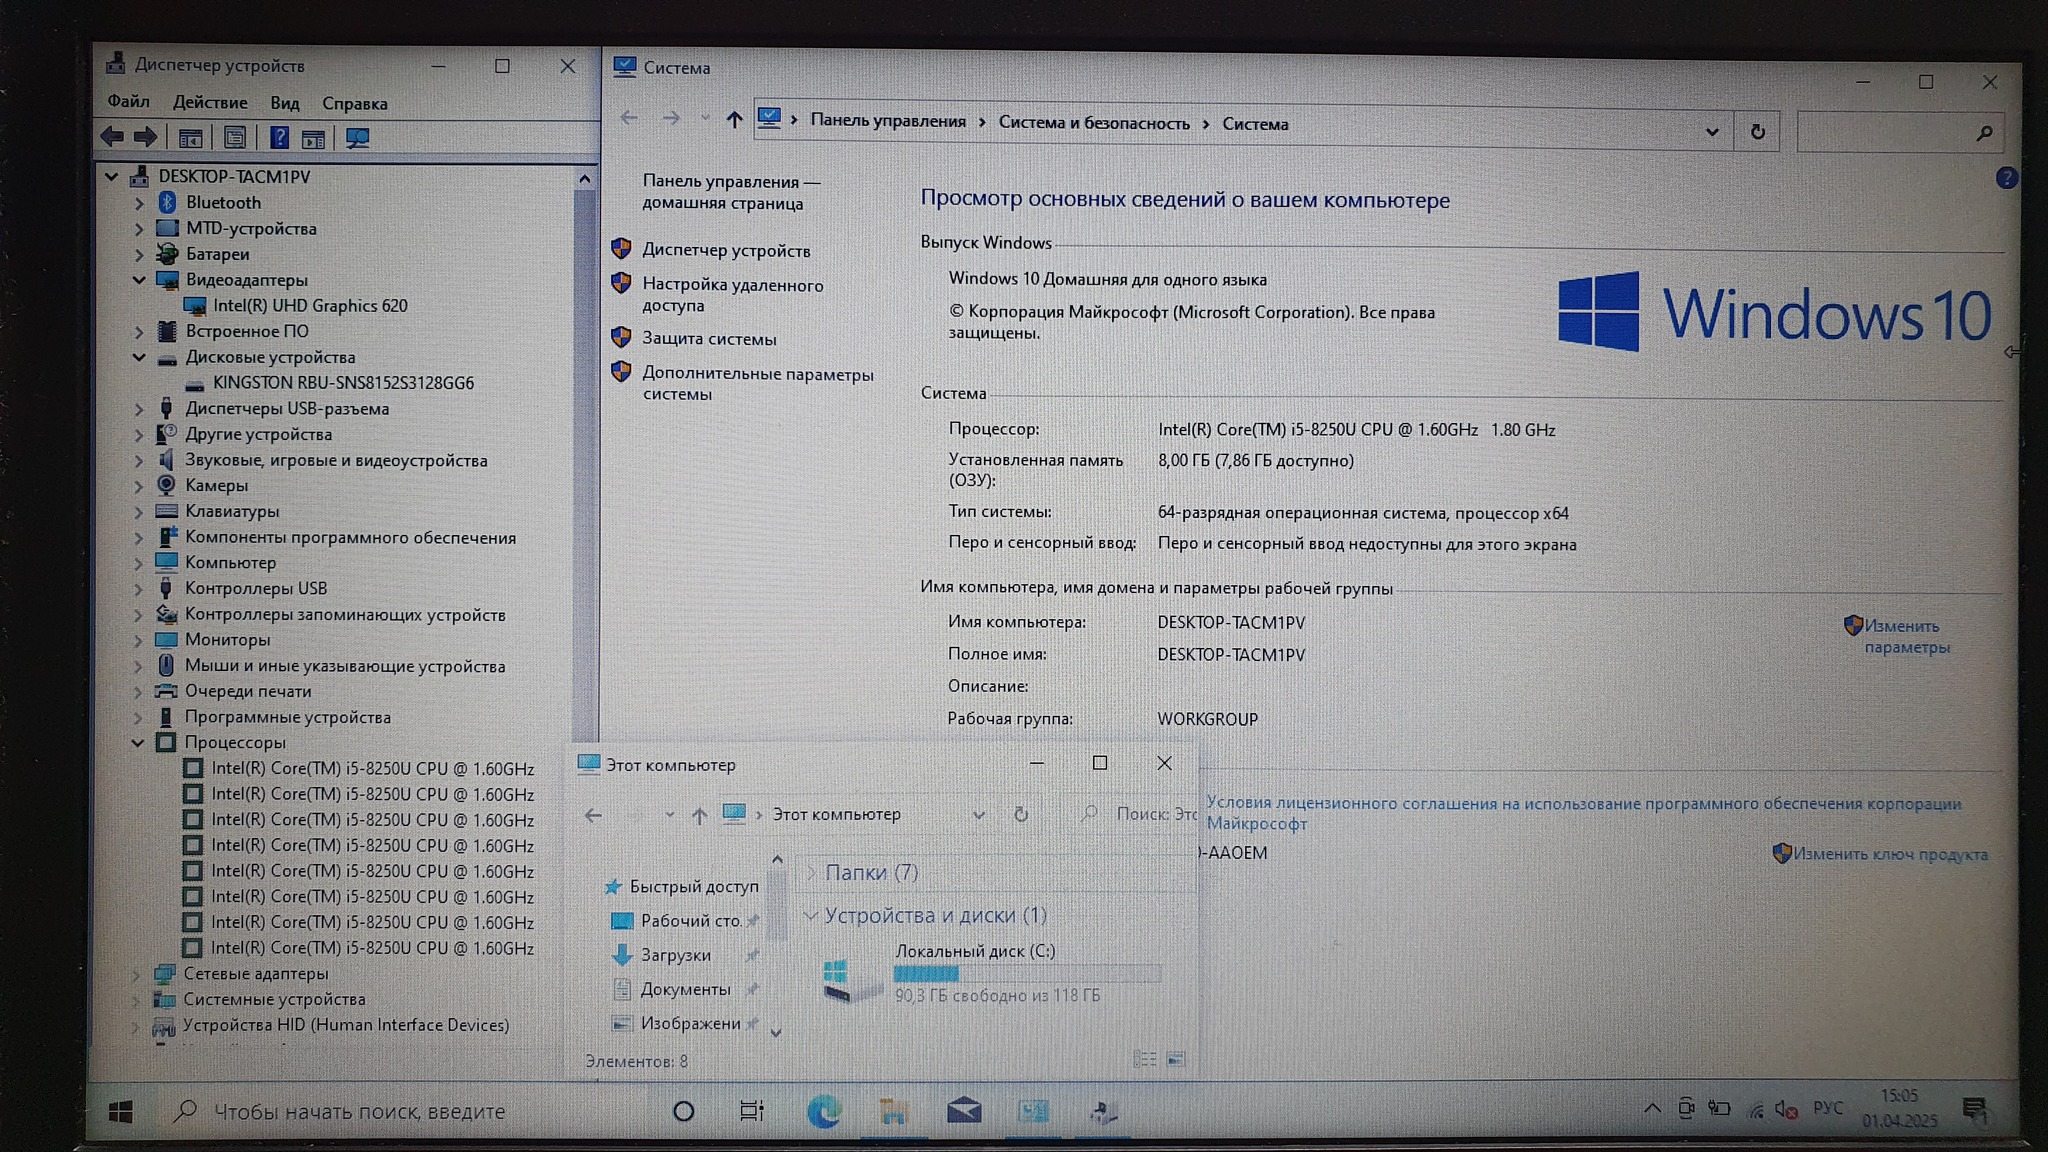Open the Mail app on the taskbar
This screenshot has height=1152, width=2048.
[963, 1111]
